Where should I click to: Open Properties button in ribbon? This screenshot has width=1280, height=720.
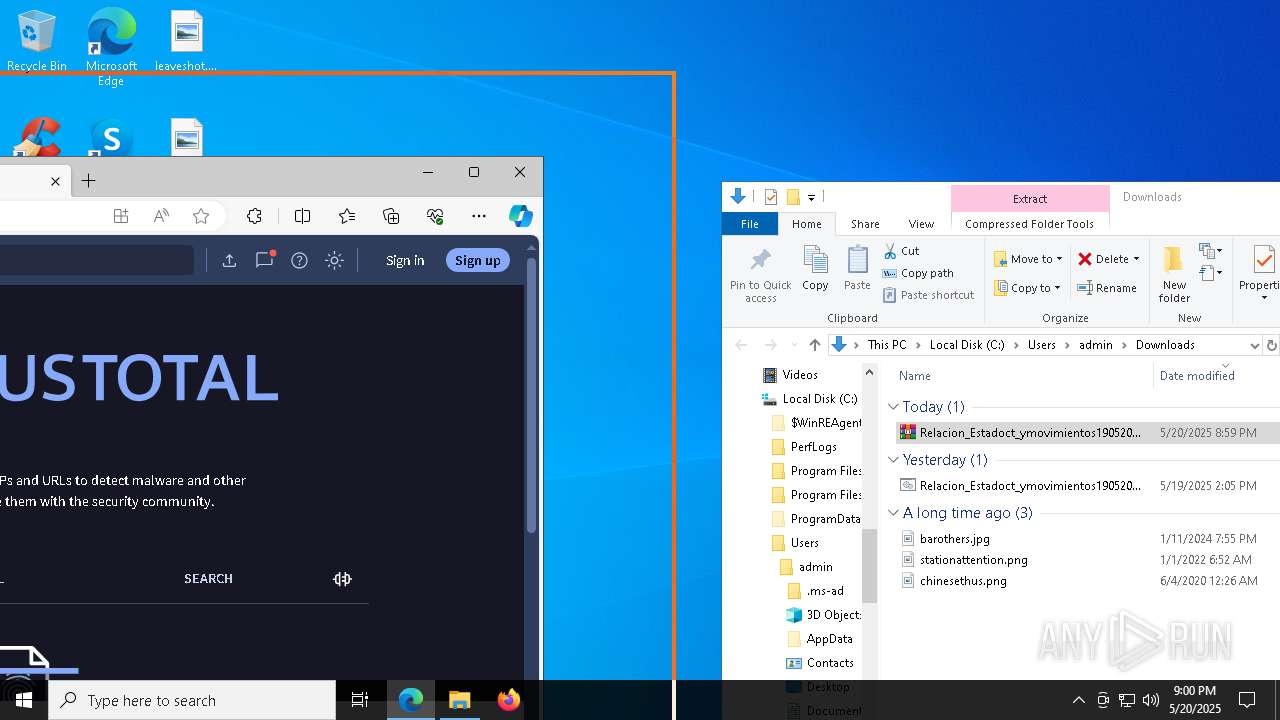(1261, 274)
